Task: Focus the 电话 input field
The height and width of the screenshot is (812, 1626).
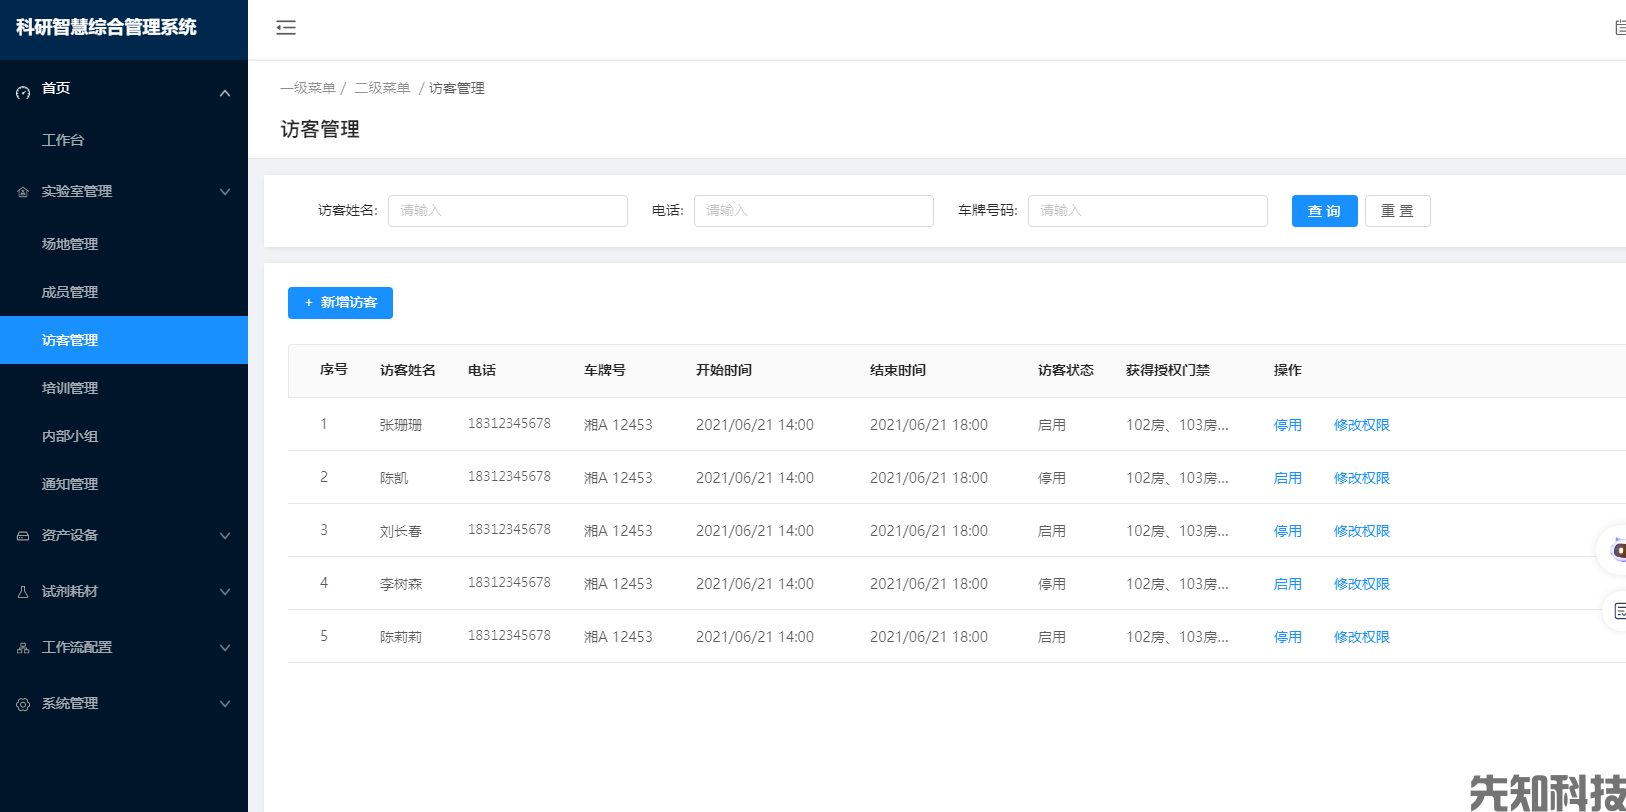Action: [814, 211]
